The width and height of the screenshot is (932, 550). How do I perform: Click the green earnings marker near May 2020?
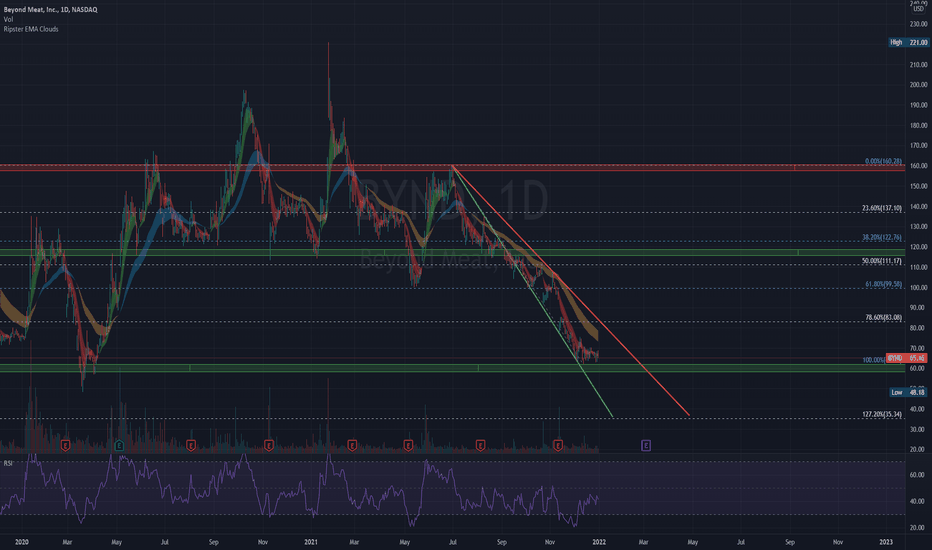coord(119,445)
